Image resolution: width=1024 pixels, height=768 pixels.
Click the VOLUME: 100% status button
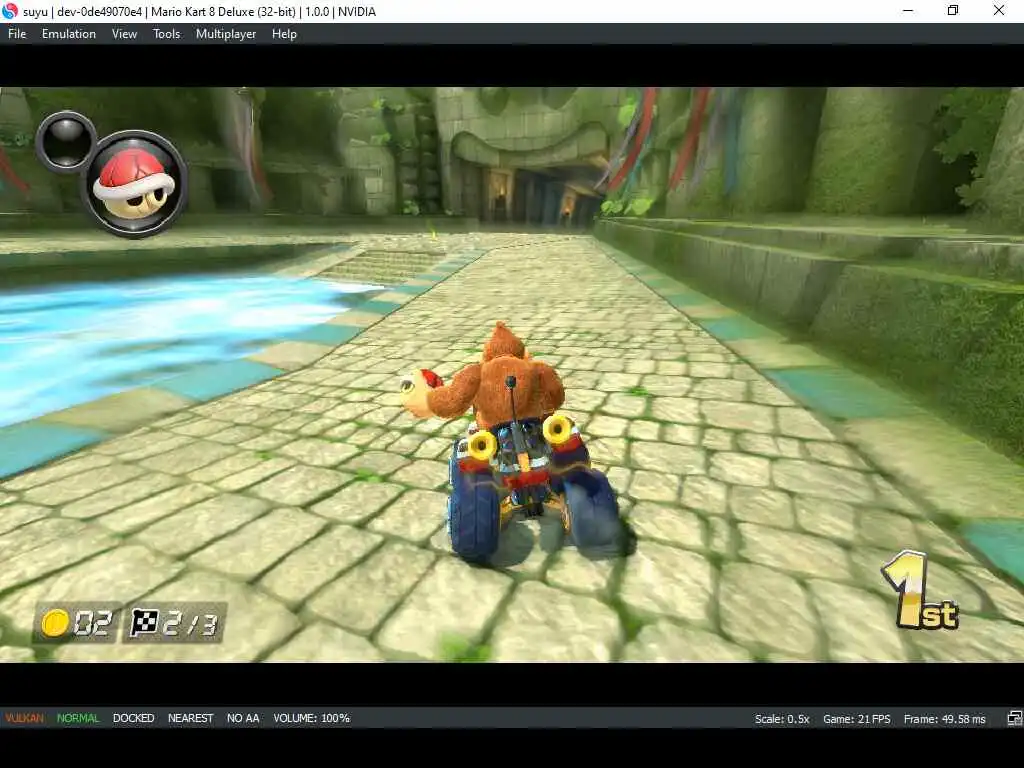(312, 718)
